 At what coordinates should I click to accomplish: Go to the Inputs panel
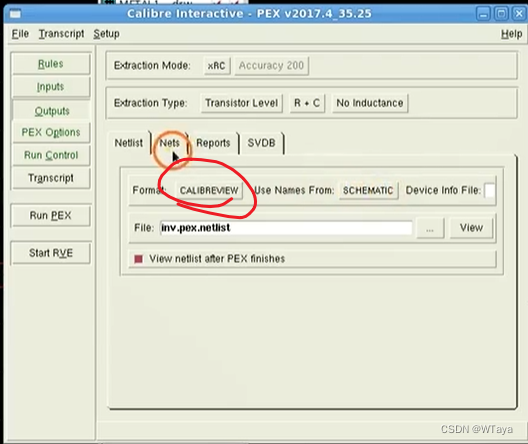click(51, 87)
